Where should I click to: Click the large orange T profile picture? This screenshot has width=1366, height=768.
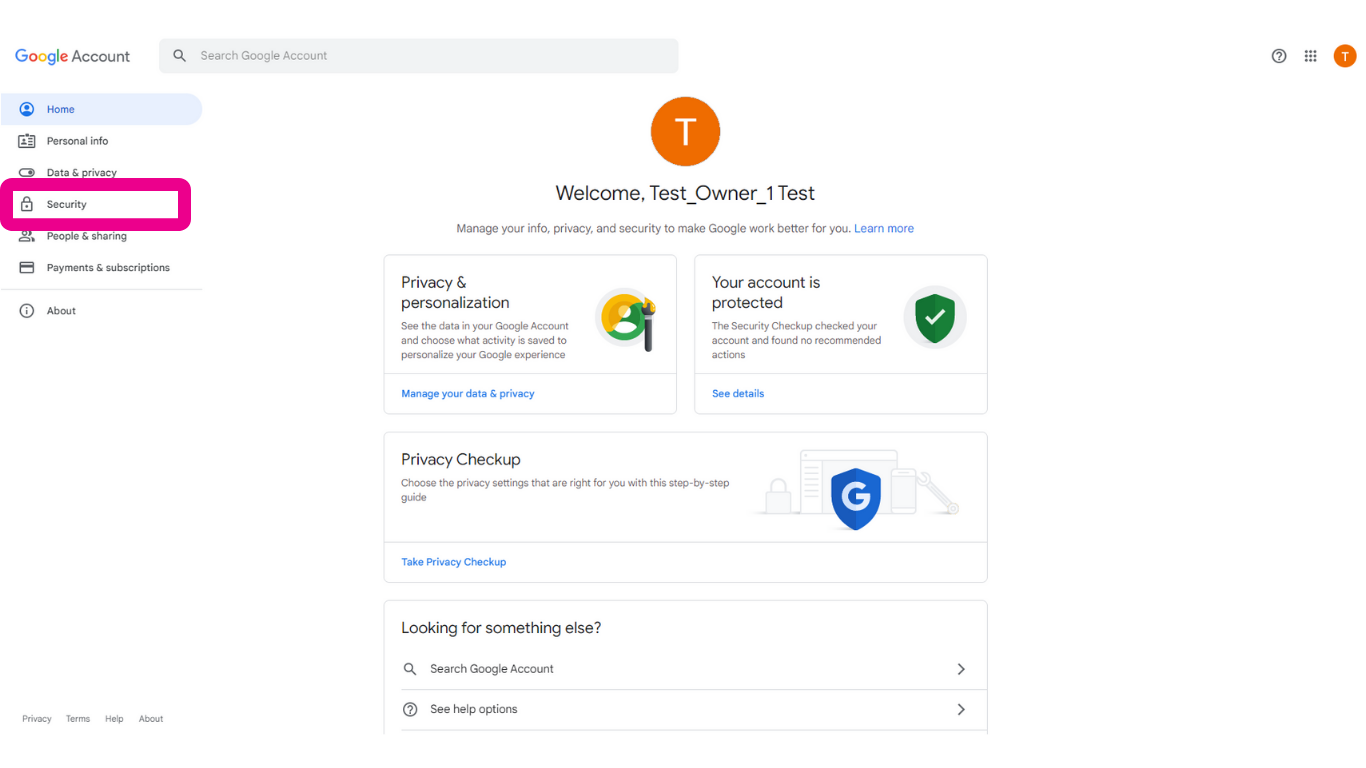coord(685,131)
